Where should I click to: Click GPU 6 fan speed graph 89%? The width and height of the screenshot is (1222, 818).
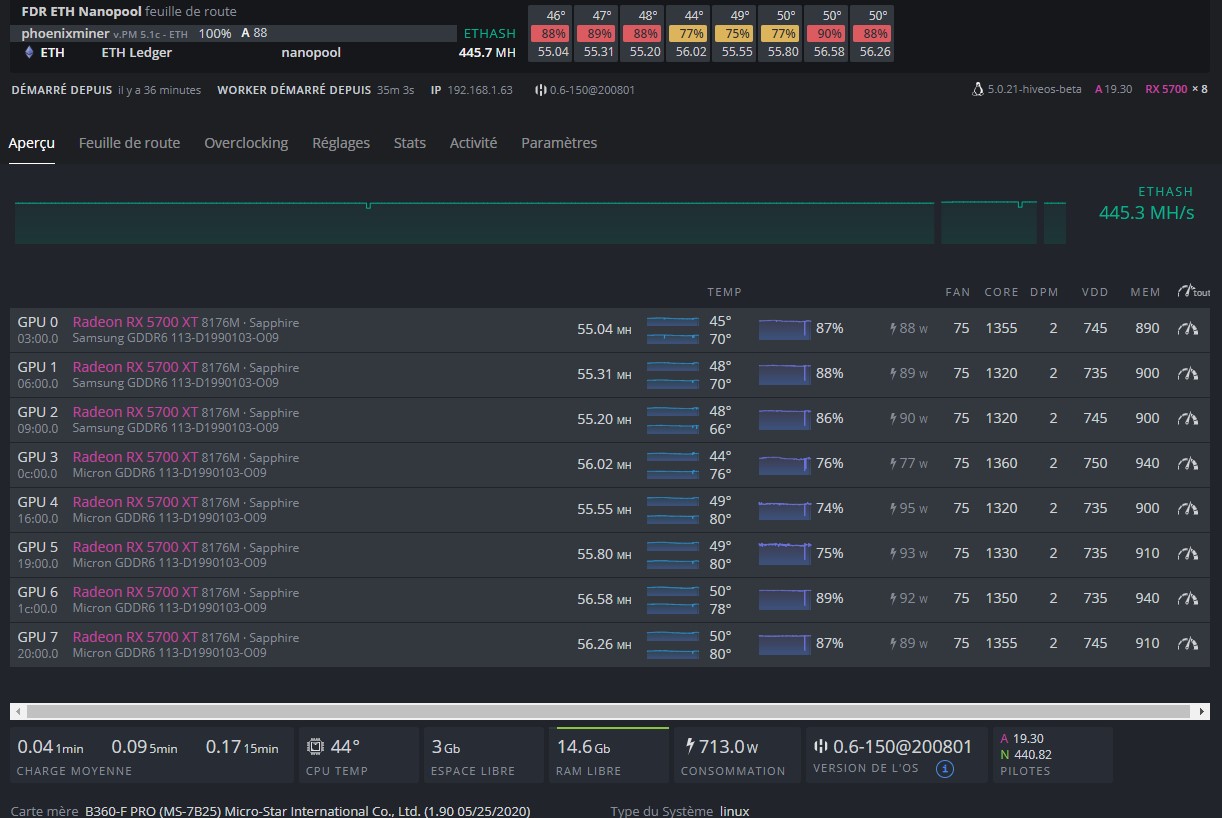click(x=784, y=599)
